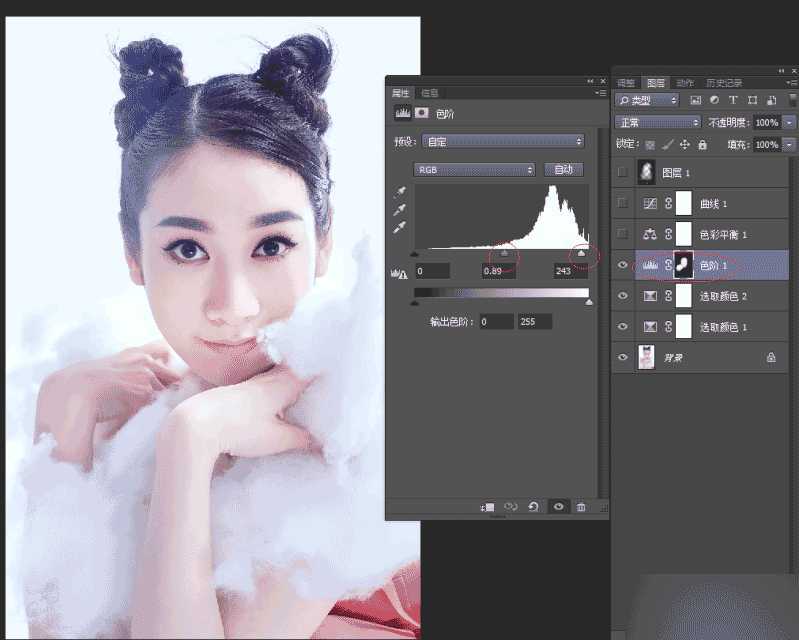Select the gray point eyedropper in Levels
Image resolution: width=799 pixels, height=640 pixels.
(x=400, y=209)
